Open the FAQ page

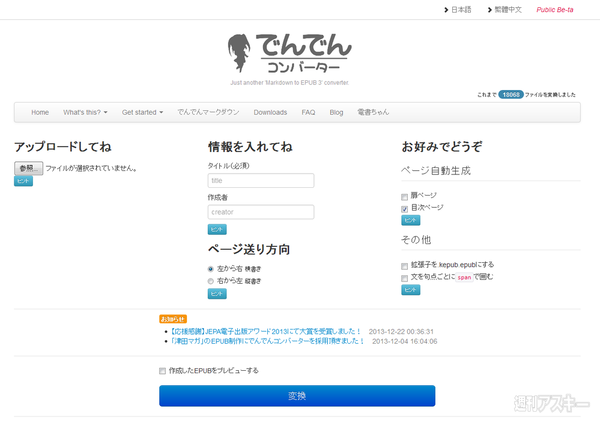[x=308, y=112]
